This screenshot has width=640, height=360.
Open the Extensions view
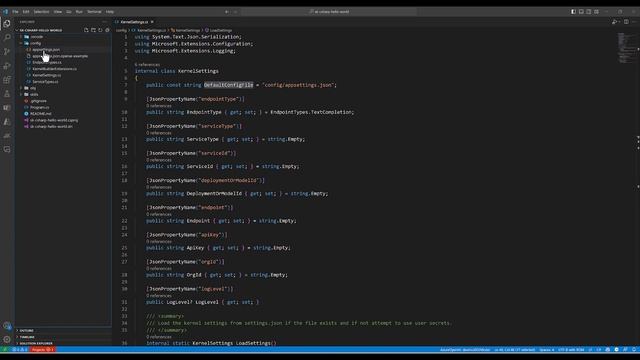tap(7, 80)
